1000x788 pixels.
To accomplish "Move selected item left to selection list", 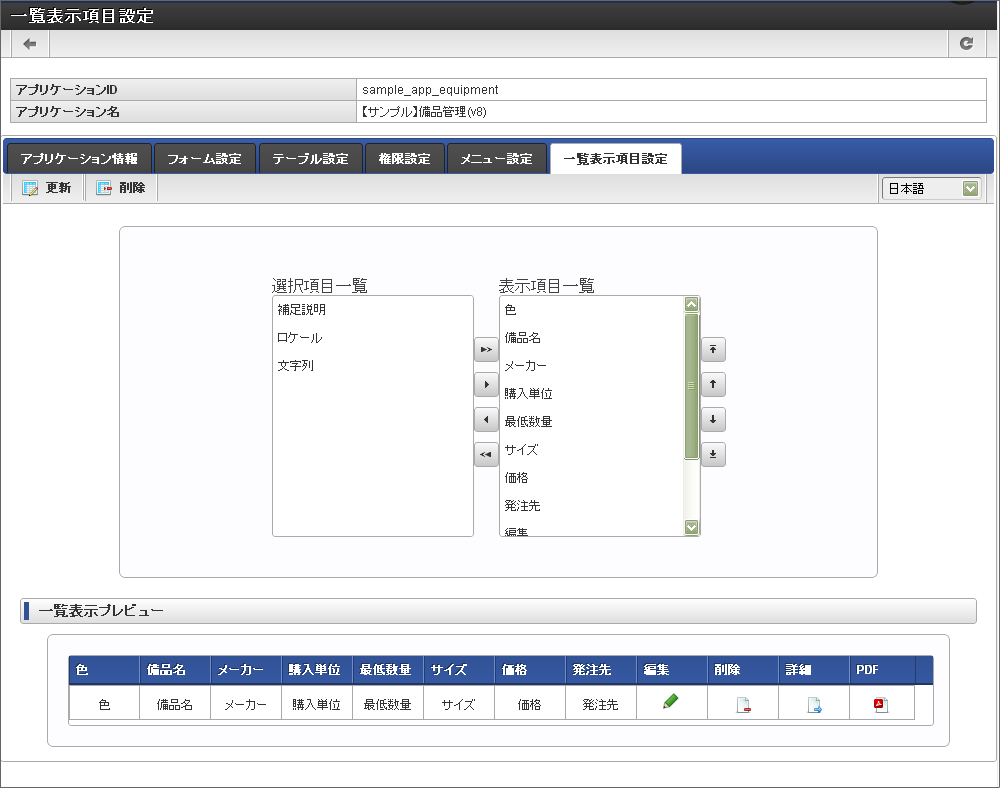I will [486, 420].
